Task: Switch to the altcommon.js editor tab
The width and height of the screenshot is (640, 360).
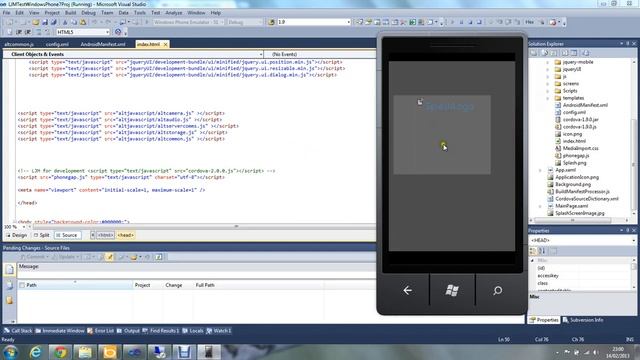Action: click(x=19, y=44)
